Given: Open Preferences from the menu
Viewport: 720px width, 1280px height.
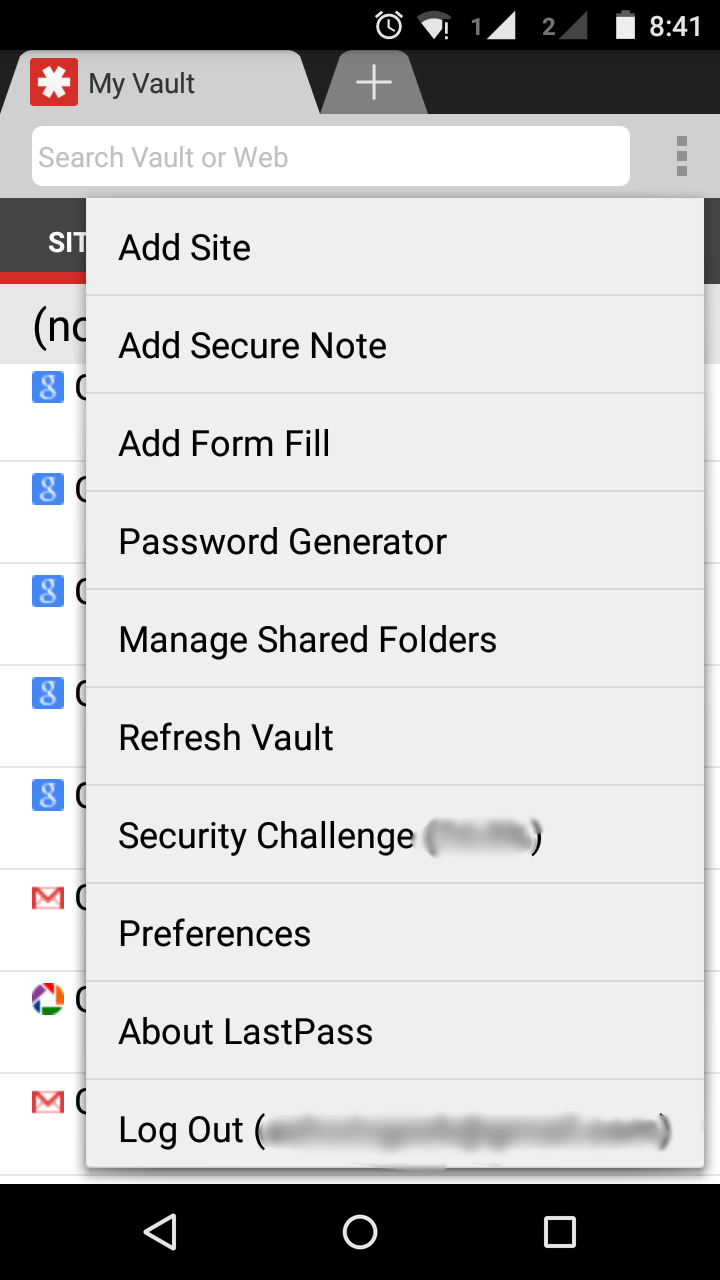Looking at the screenshot, I should pos(394,934).
